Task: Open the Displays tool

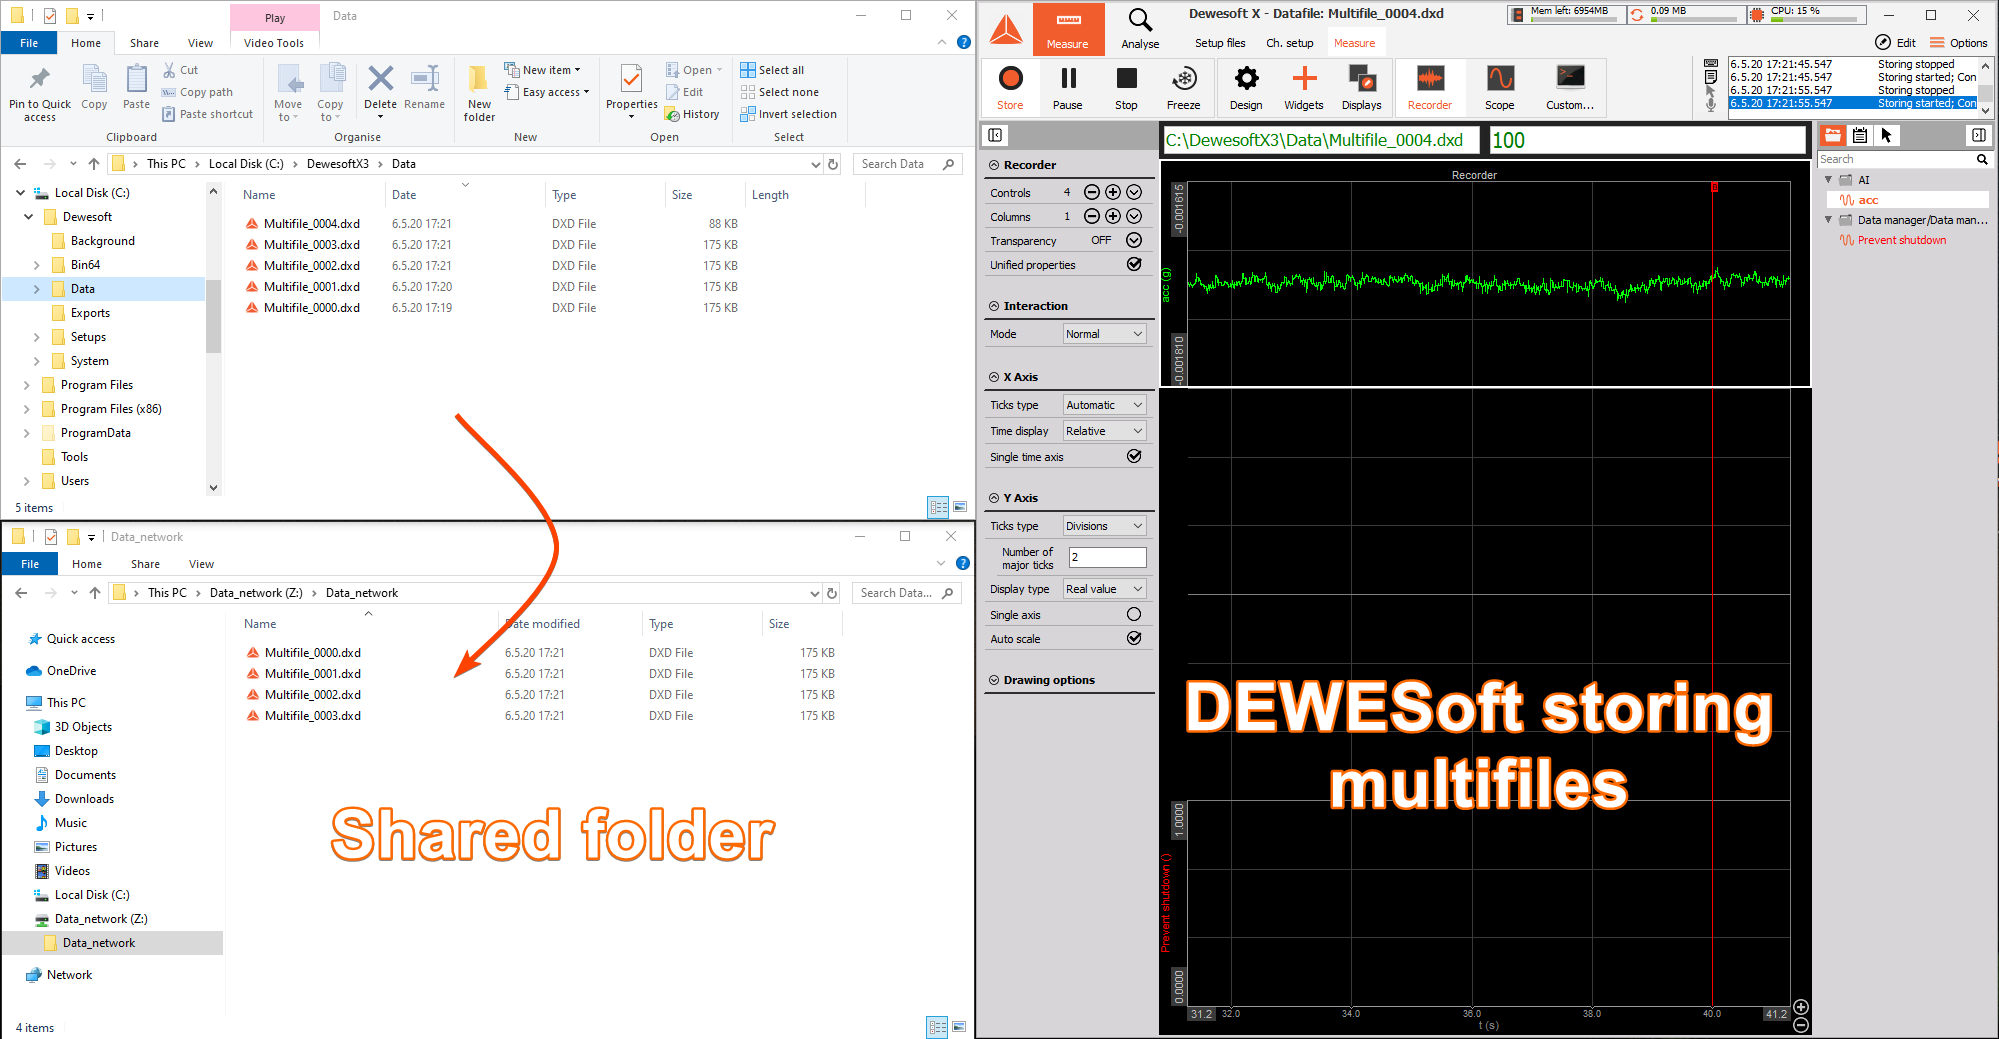Action: [x=1362, y=87]
